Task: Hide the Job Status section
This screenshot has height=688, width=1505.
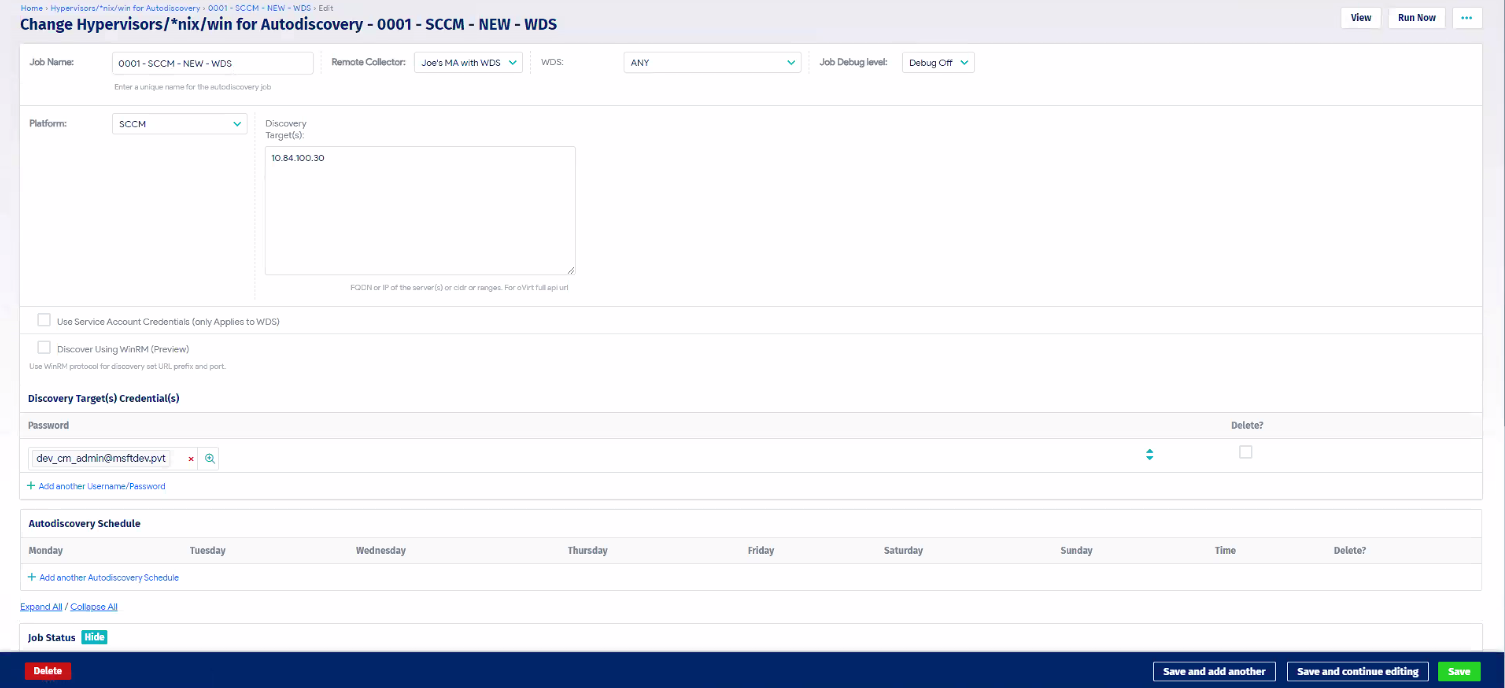Action: pyautogui.click(x=93, y=637)
